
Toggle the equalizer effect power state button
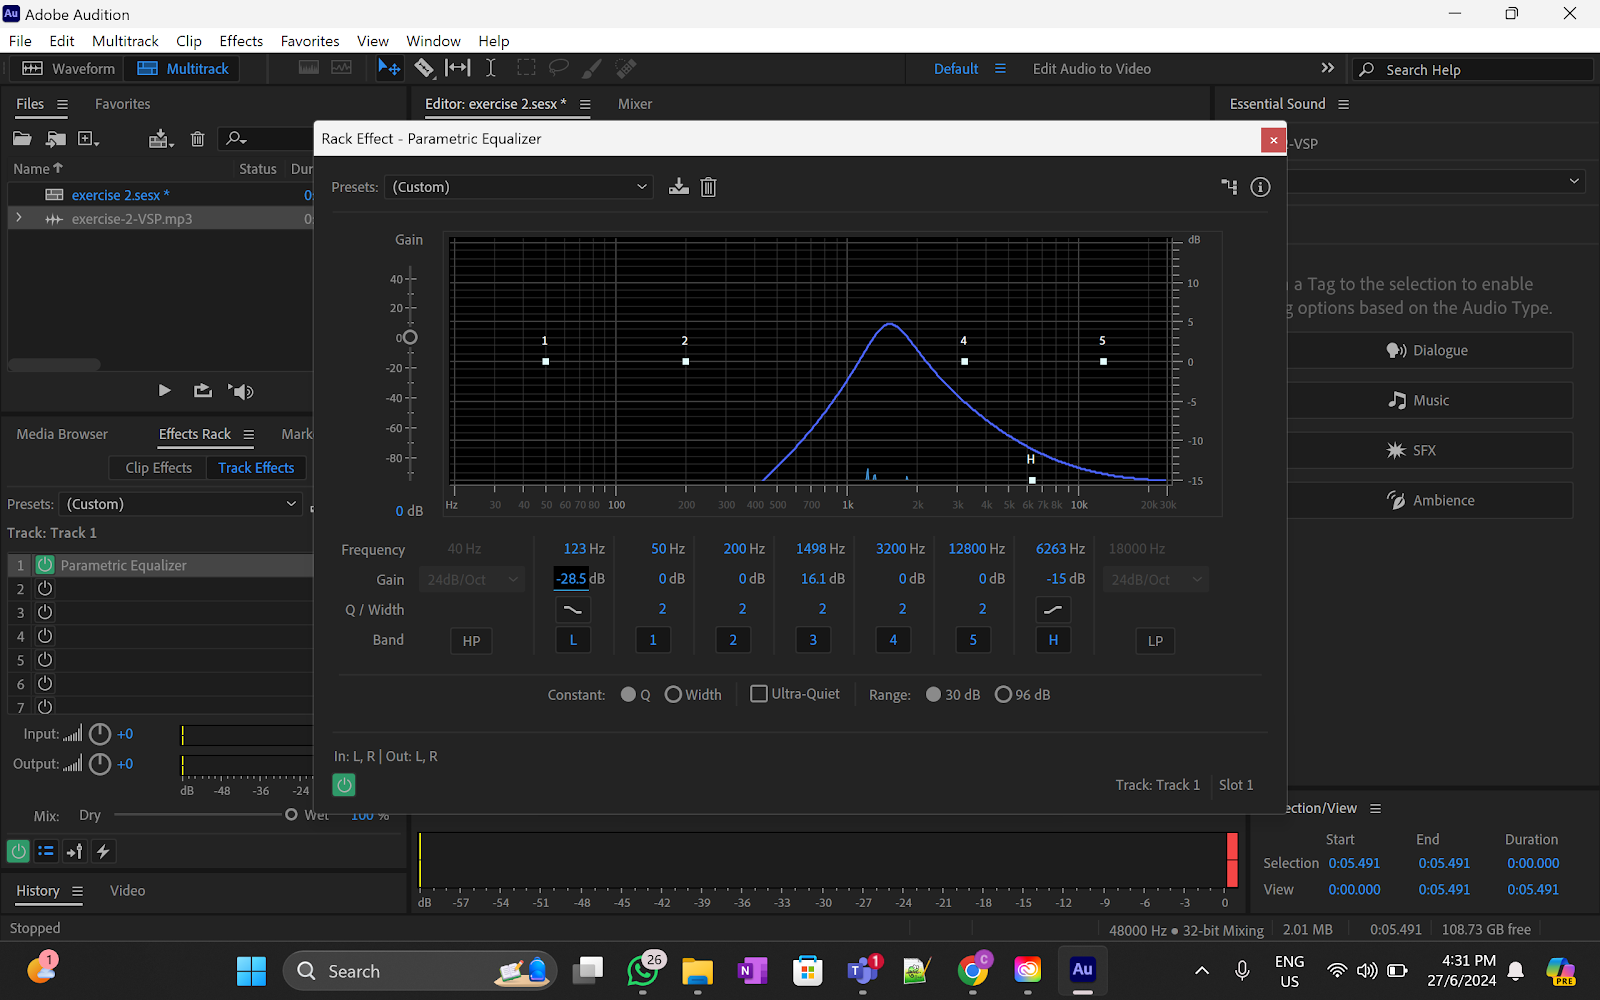[344, 785]
